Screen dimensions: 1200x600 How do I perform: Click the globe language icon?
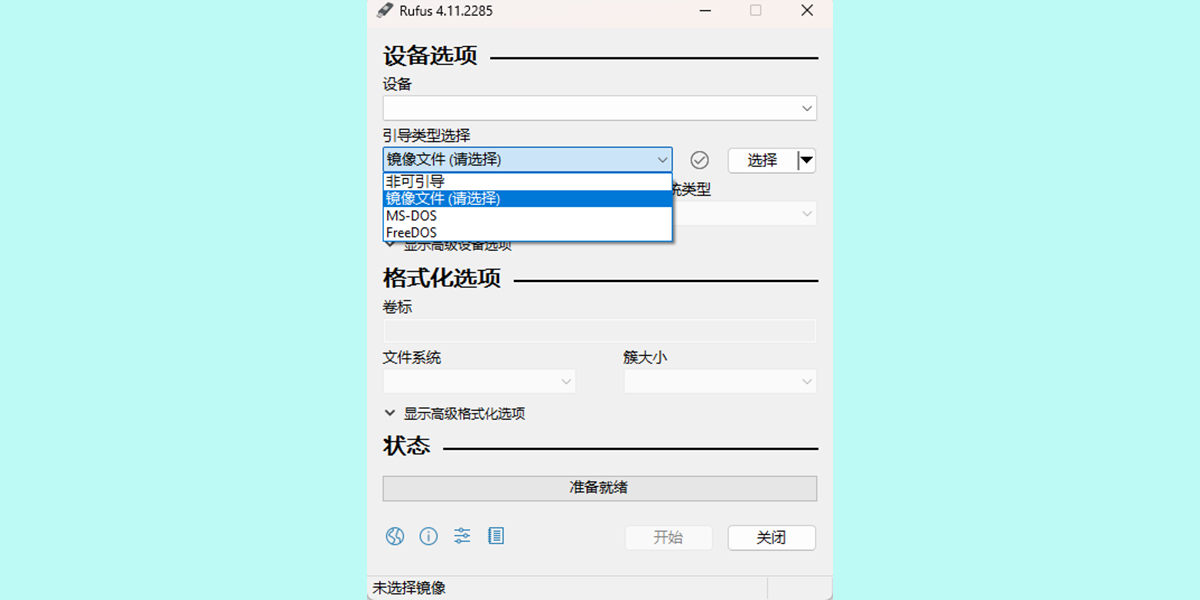(395, 536)
